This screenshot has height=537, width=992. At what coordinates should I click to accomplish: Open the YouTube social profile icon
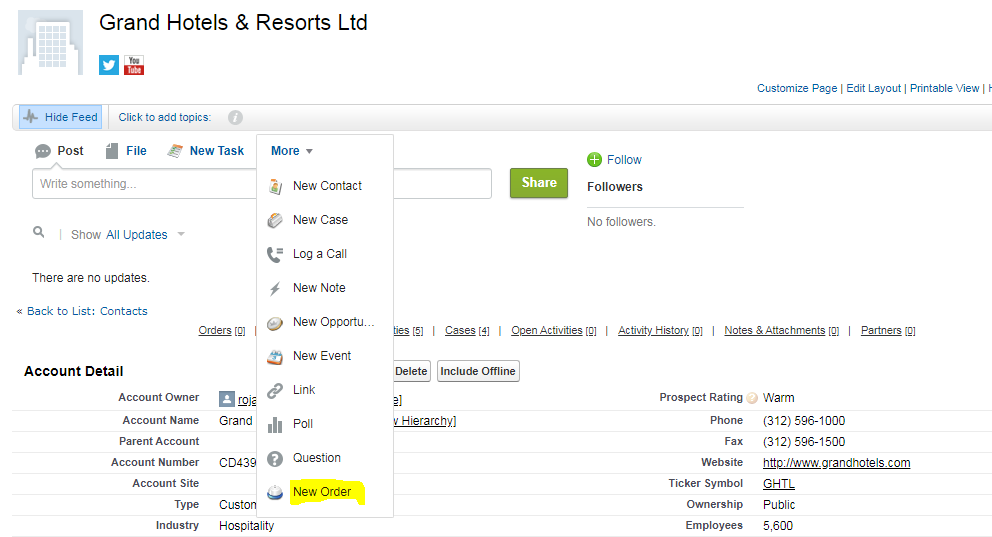pos(134,65)
